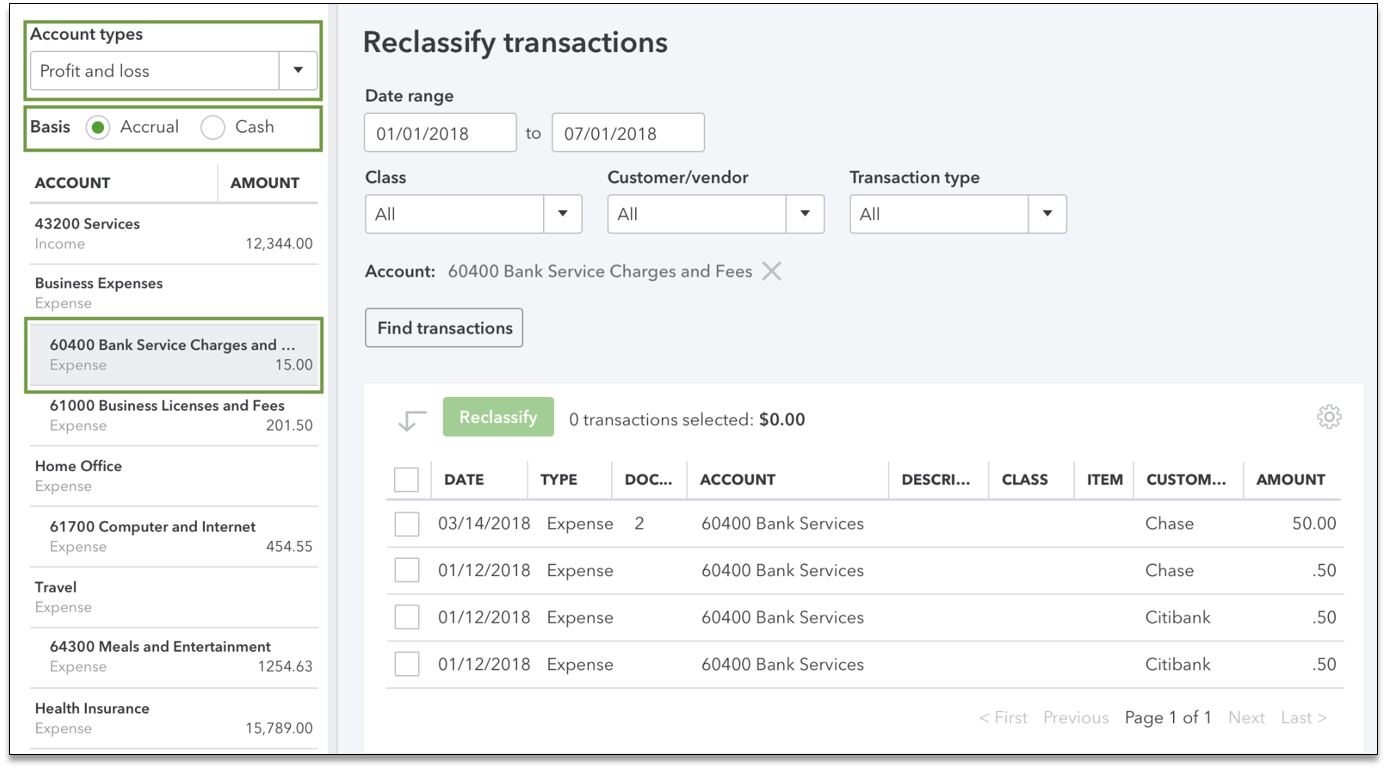Click the AMOUNT column header in transactions table
The height and width of the screenshot is (770, 1387).
click(x=1291, y=480)
